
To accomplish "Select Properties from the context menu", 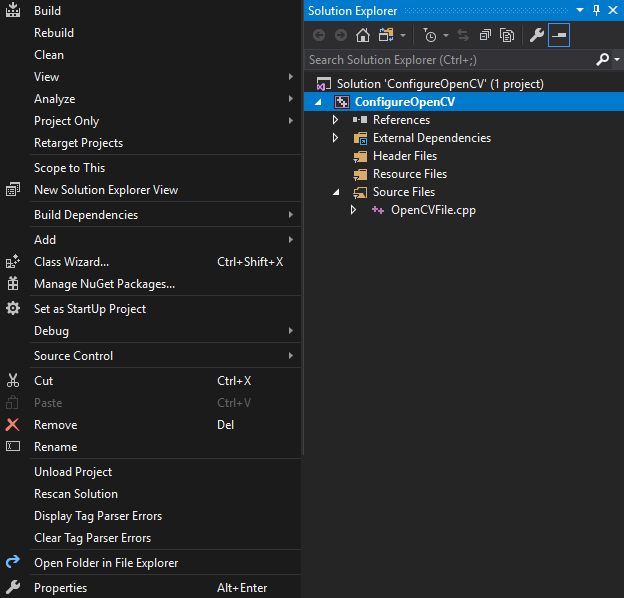I will click(x=60, y=588).
